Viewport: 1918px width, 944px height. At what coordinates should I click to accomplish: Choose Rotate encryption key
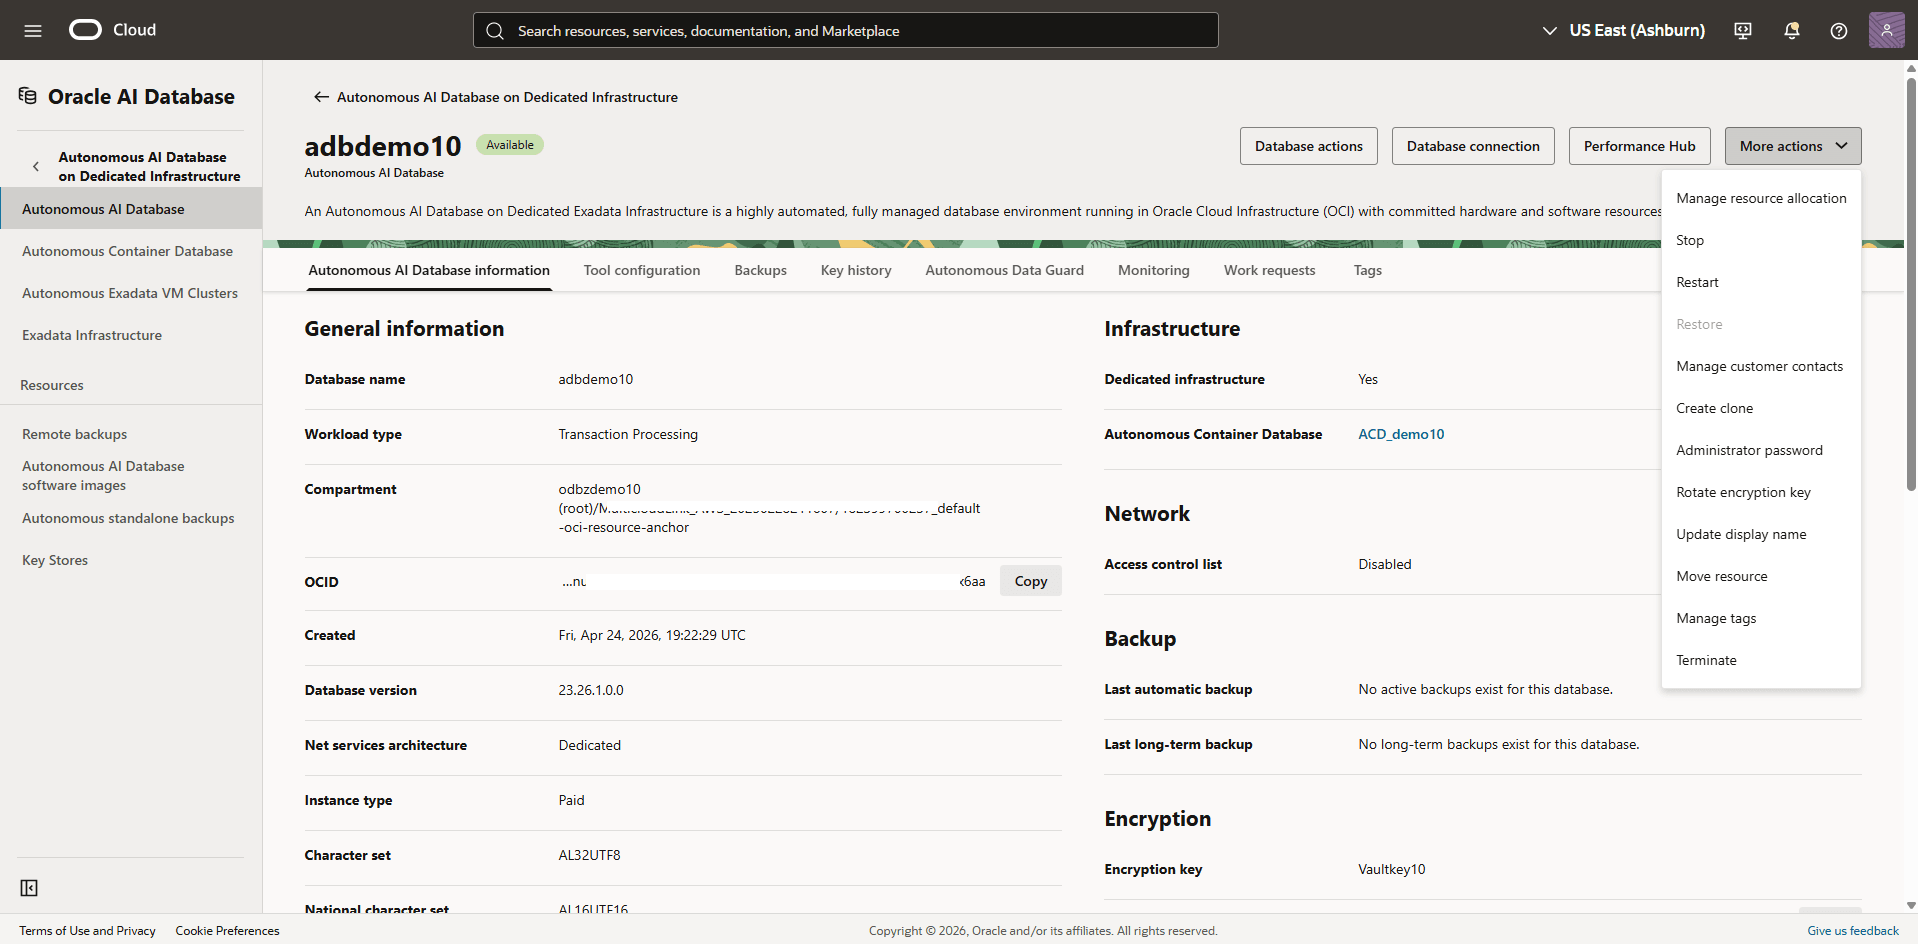click(x=1761, y=492)
